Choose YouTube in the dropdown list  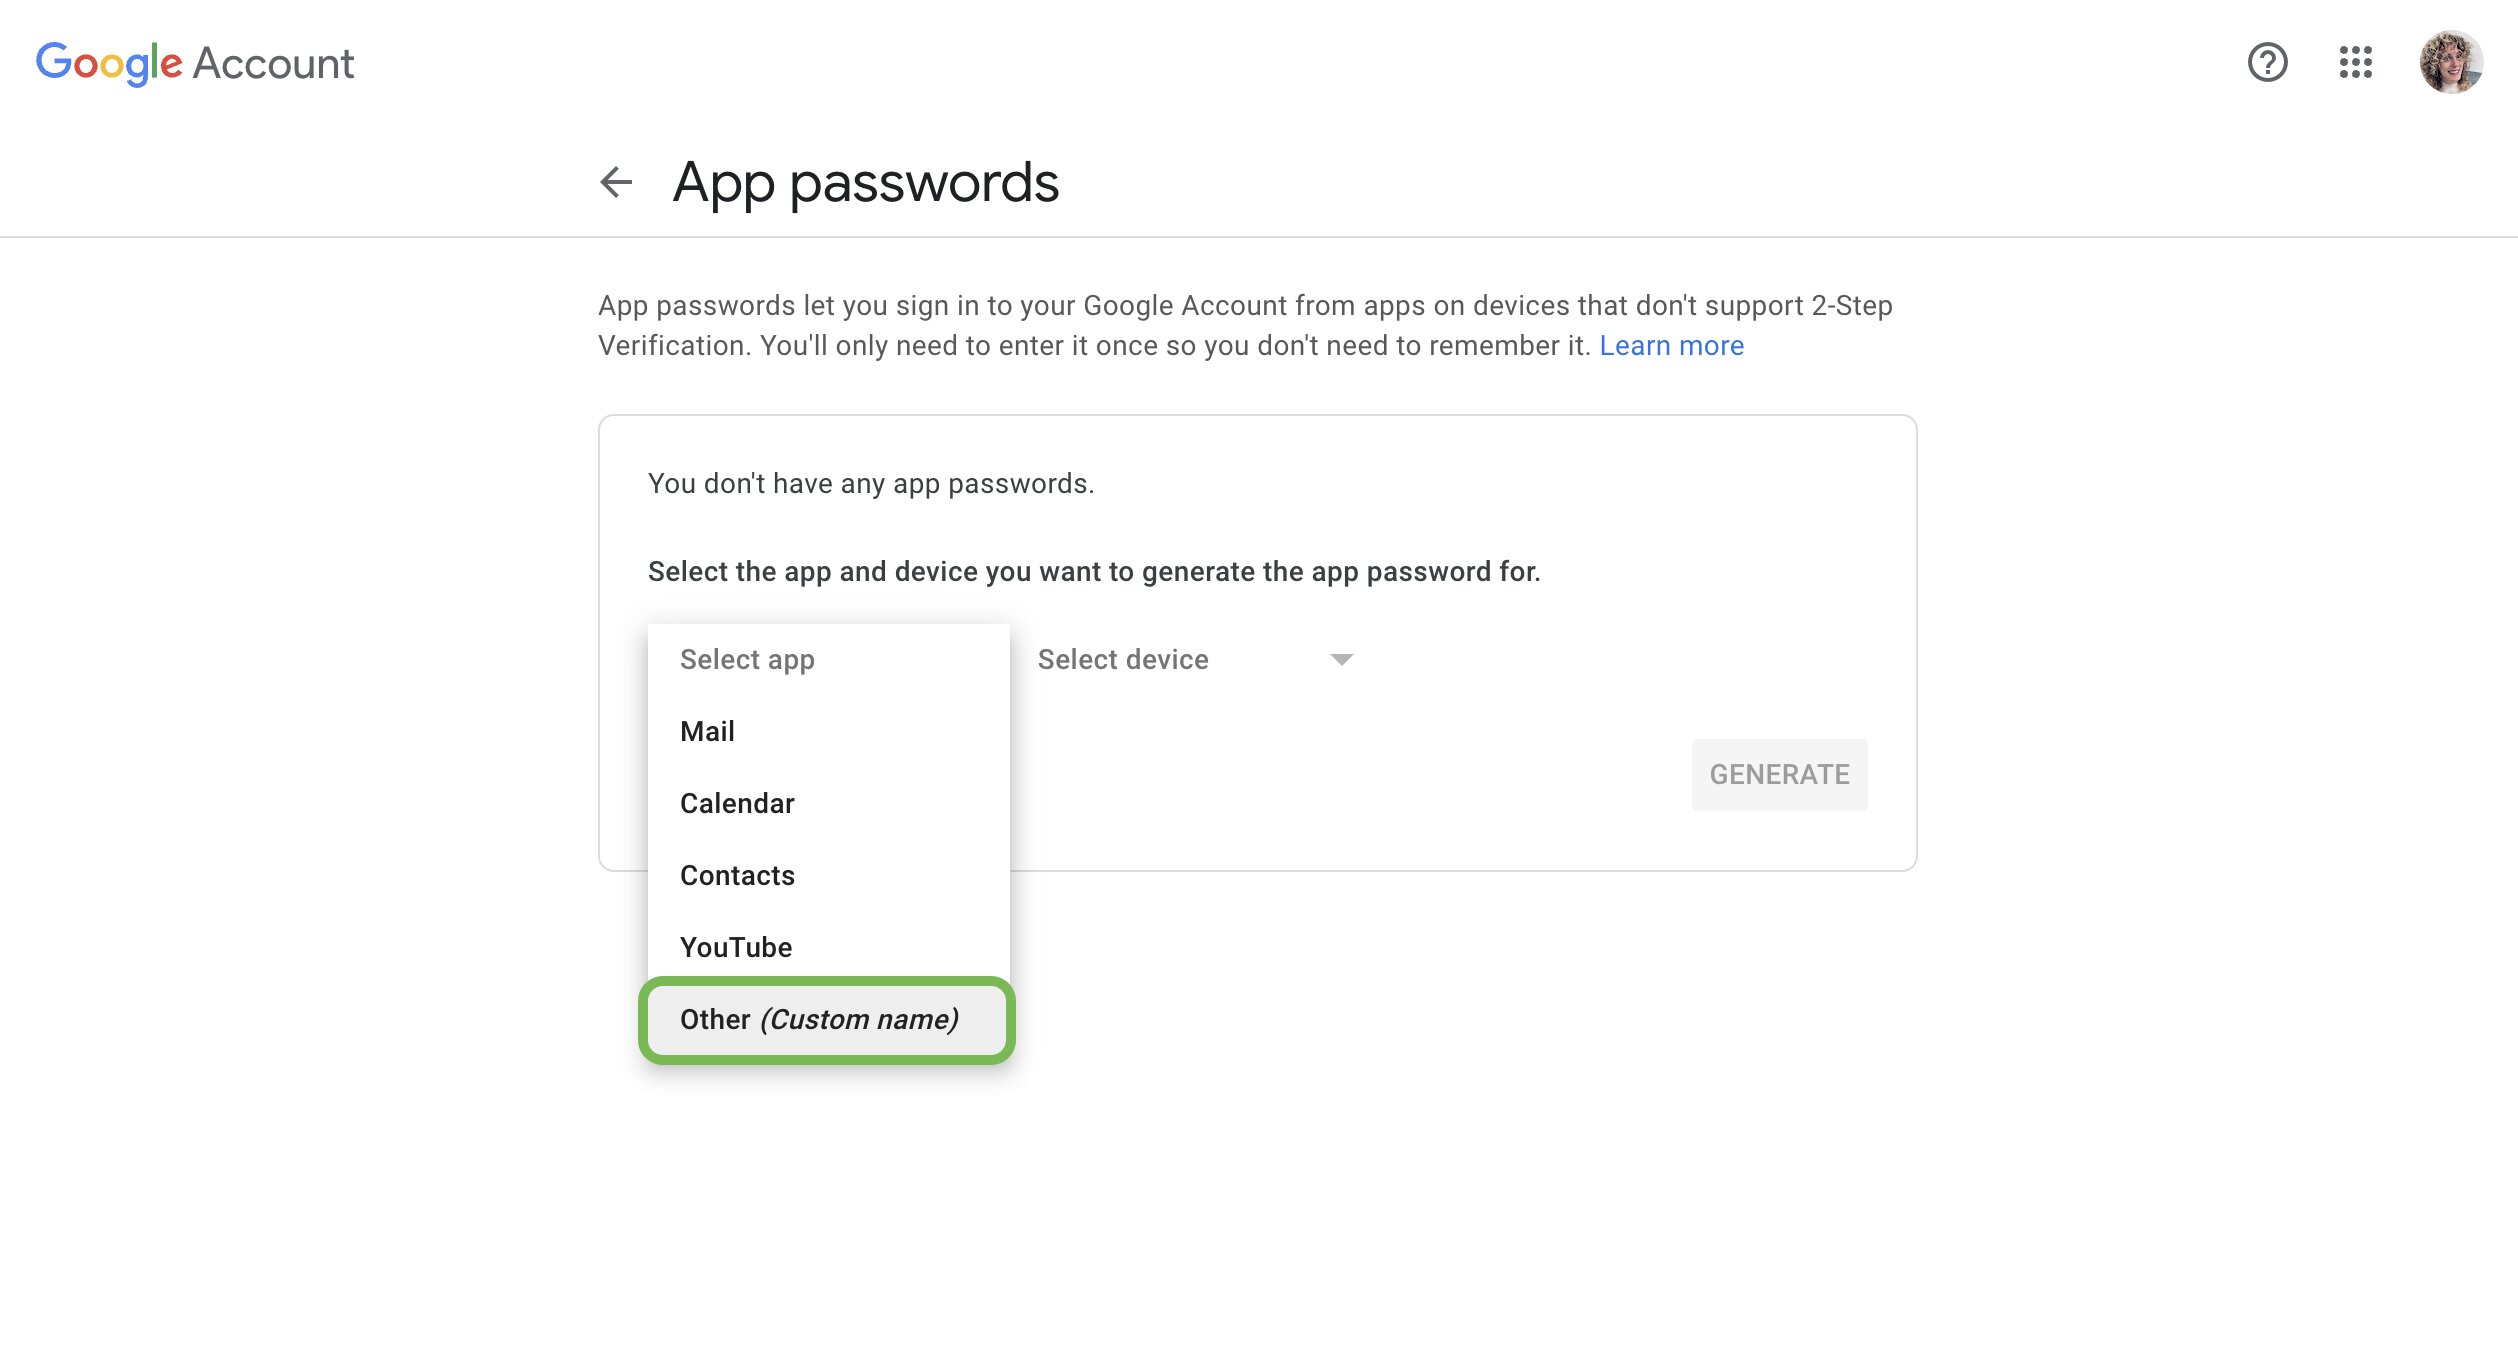coord(736,946)
